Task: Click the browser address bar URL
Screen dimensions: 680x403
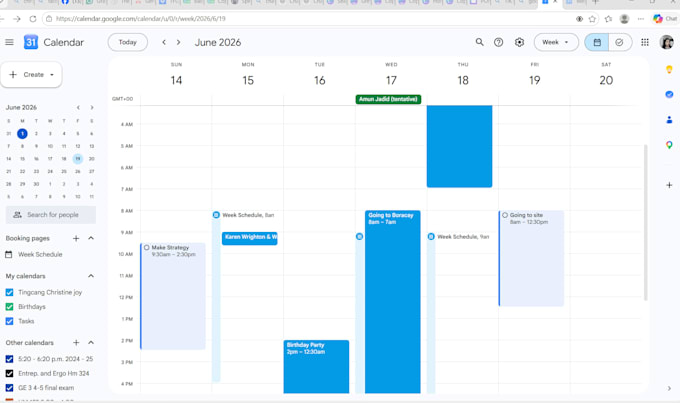Action: pos(141,19)
